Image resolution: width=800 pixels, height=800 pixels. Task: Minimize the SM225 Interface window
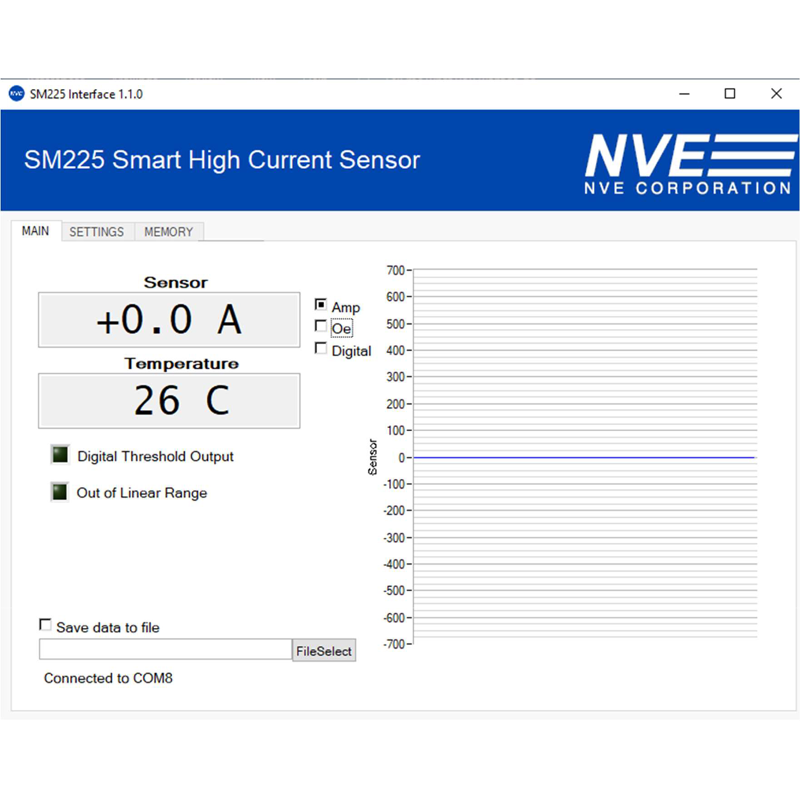tap(684, 94)
